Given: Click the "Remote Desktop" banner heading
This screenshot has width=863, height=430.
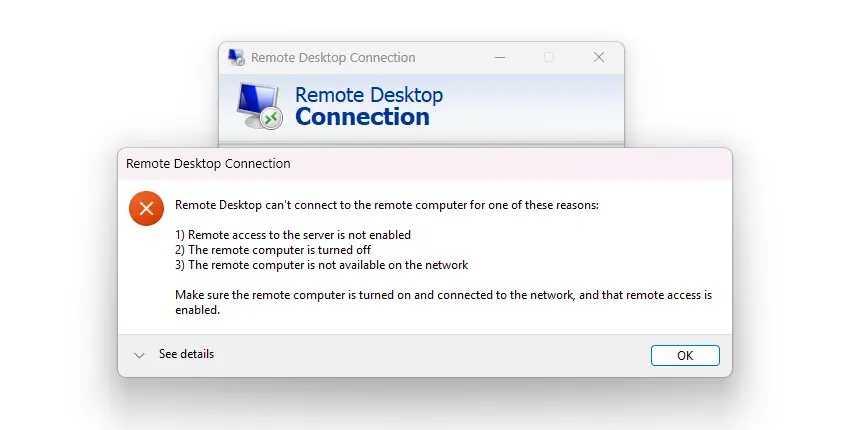Looking at the screenshot, I should [x=368, y=96].
